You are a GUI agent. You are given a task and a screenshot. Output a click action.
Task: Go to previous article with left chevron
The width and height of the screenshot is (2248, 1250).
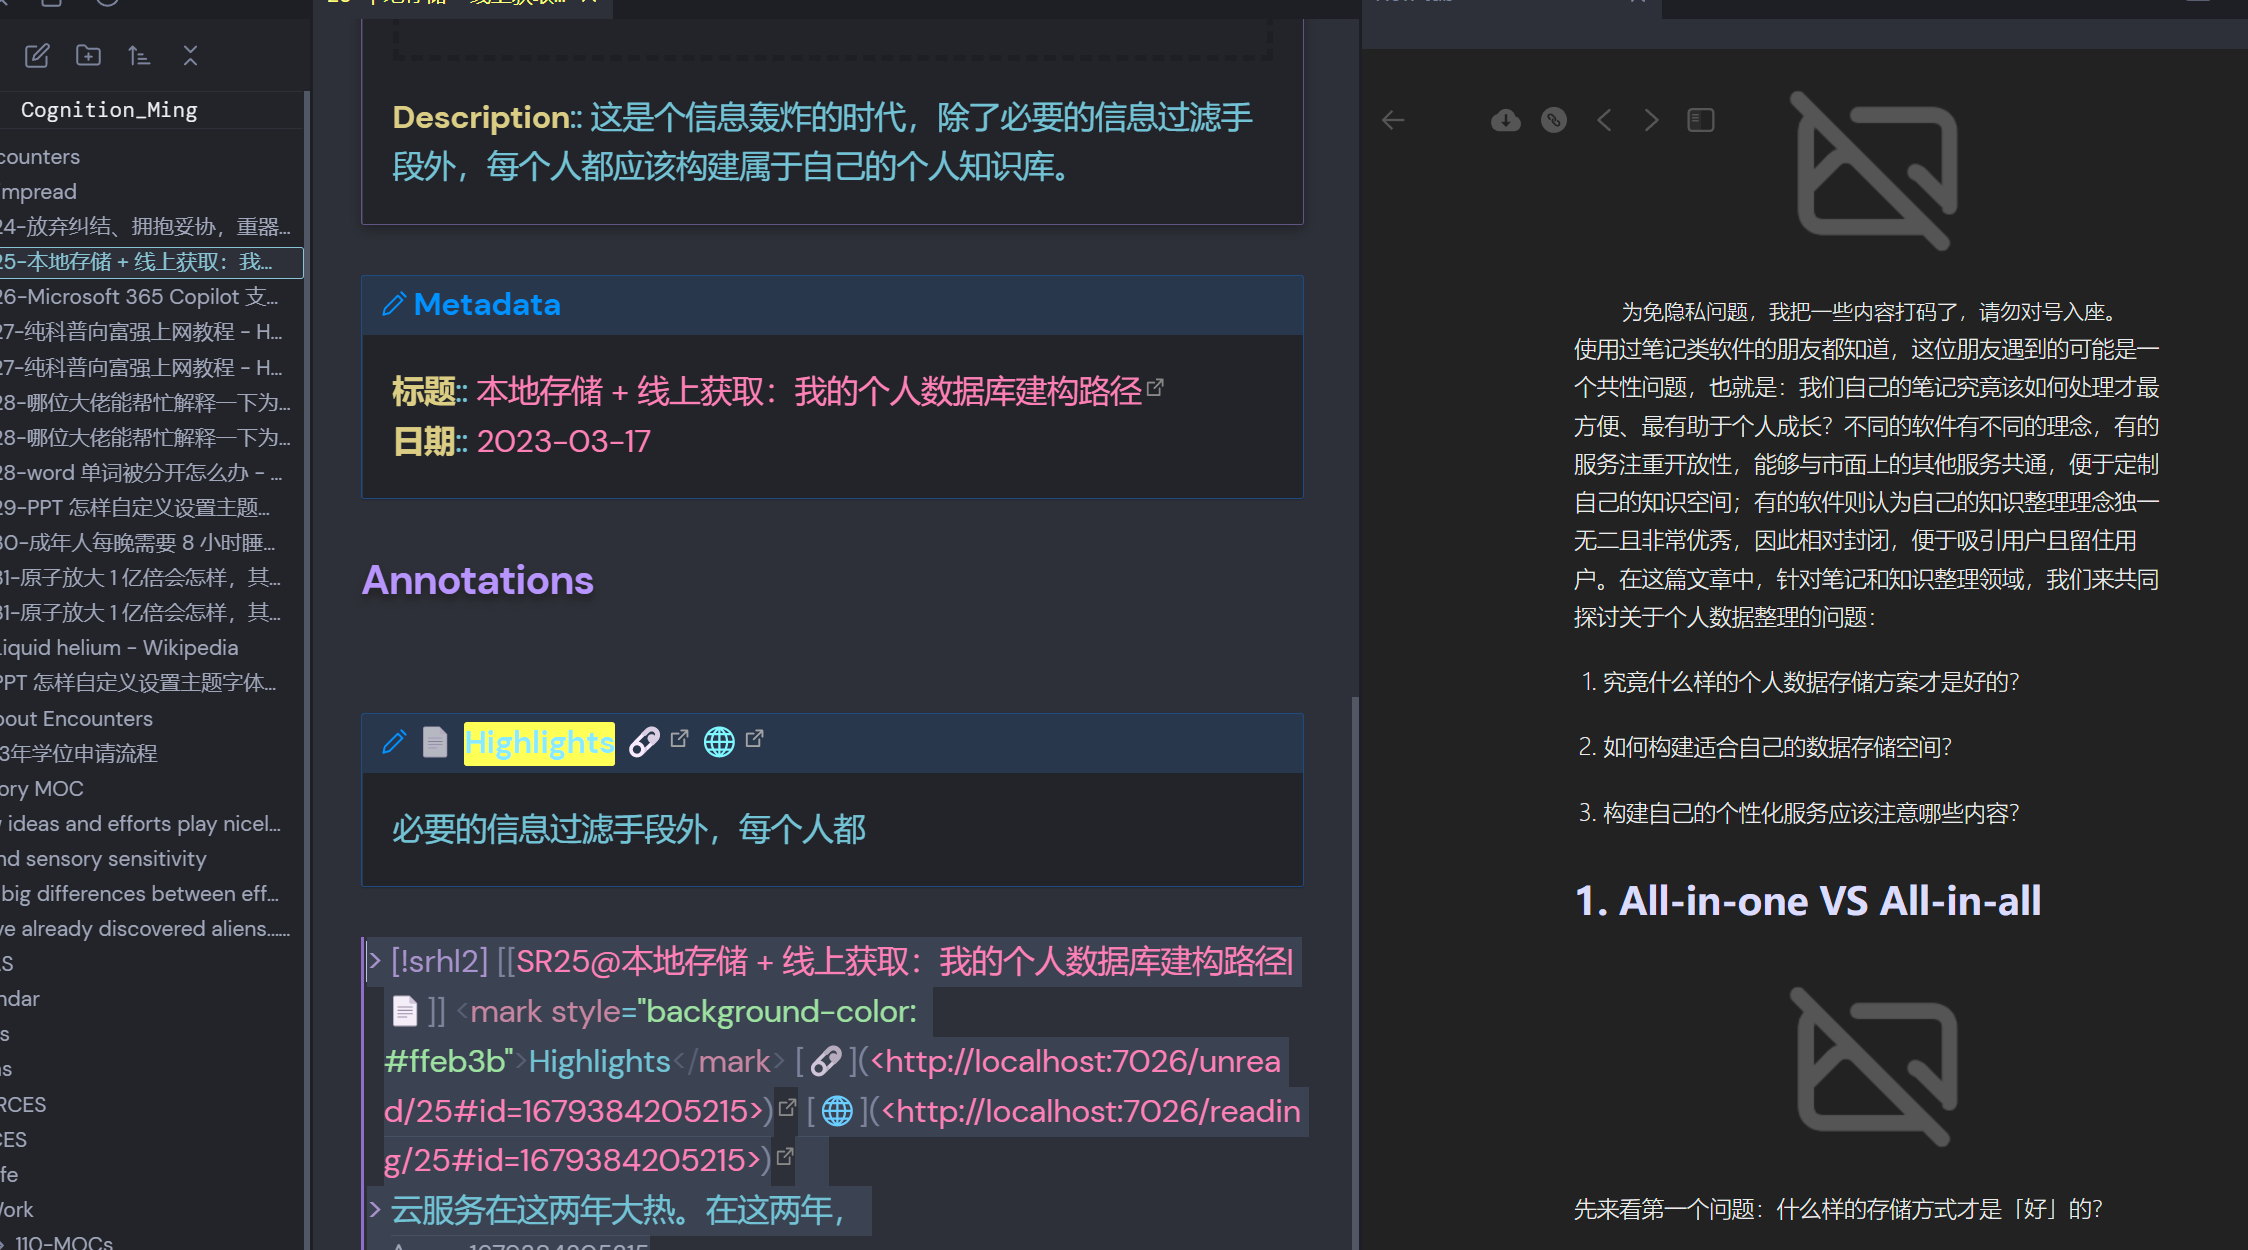click(1604, 121)
